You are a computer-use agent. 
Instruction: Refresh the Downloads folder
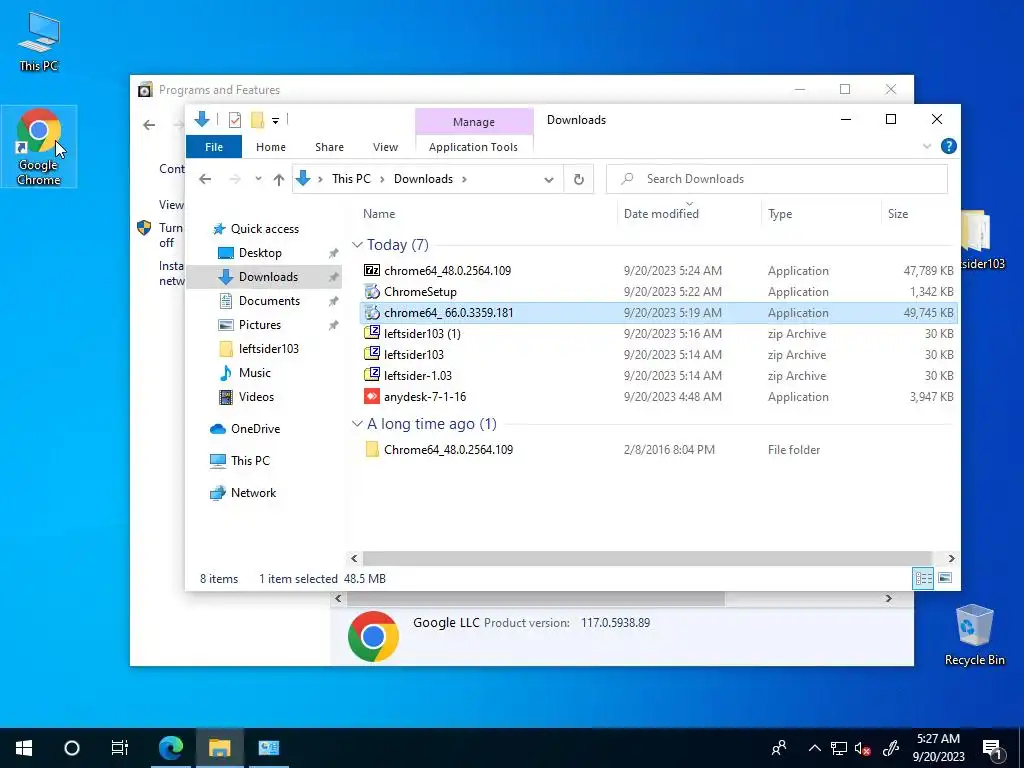(x=579, y=179)
